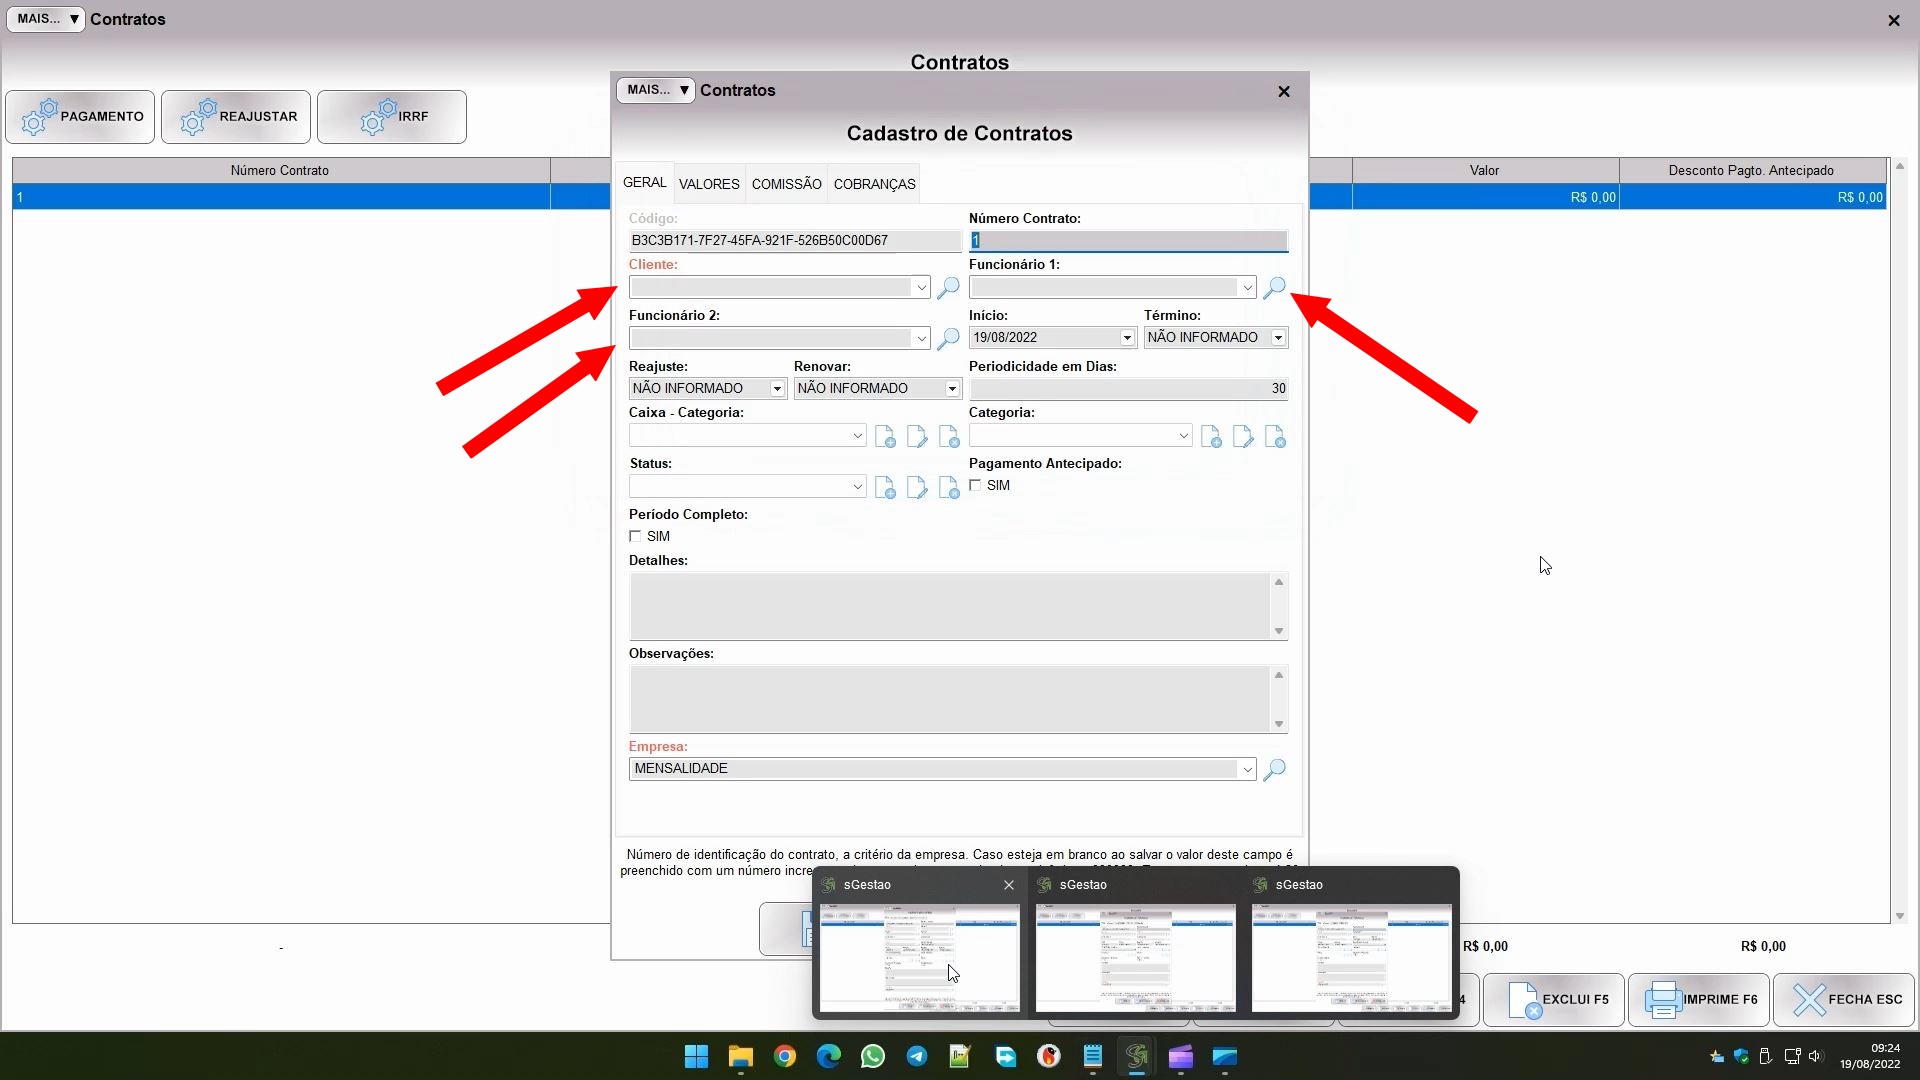Open the Renovar dropdown list
Viewport: 1920px width, 1080px height.
(952, 389)
